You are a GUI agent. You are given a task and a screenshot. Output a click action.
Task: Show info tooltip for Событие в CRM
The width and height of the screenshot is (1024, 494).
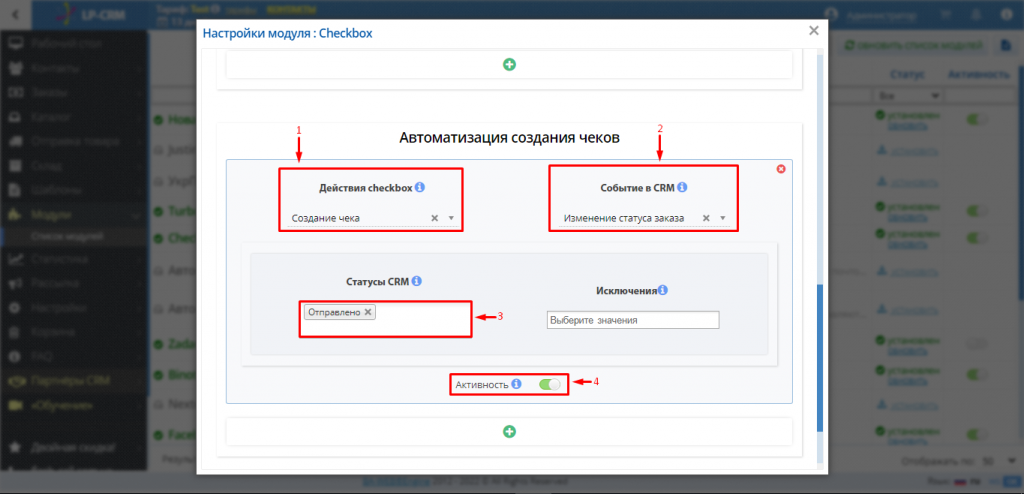(682, 187)
